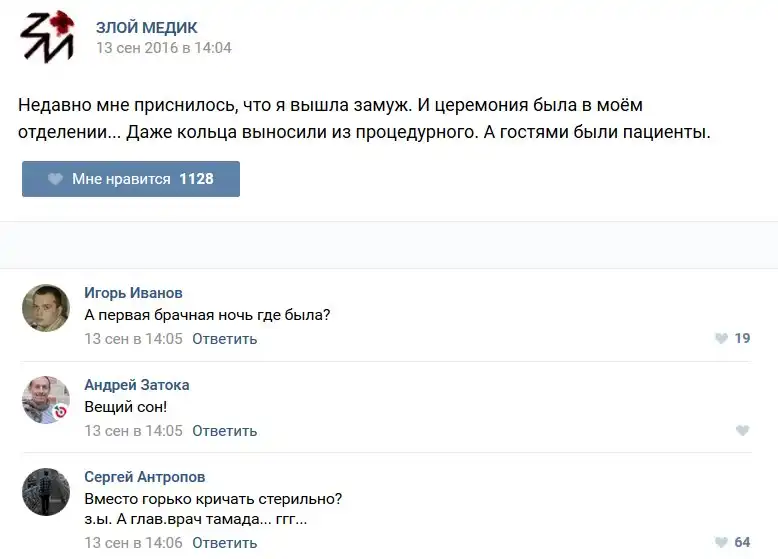The height and width of the screenshot is (559, 778).
Task: Open Андрей Затока's avatar photo
Action: (46, 400)
